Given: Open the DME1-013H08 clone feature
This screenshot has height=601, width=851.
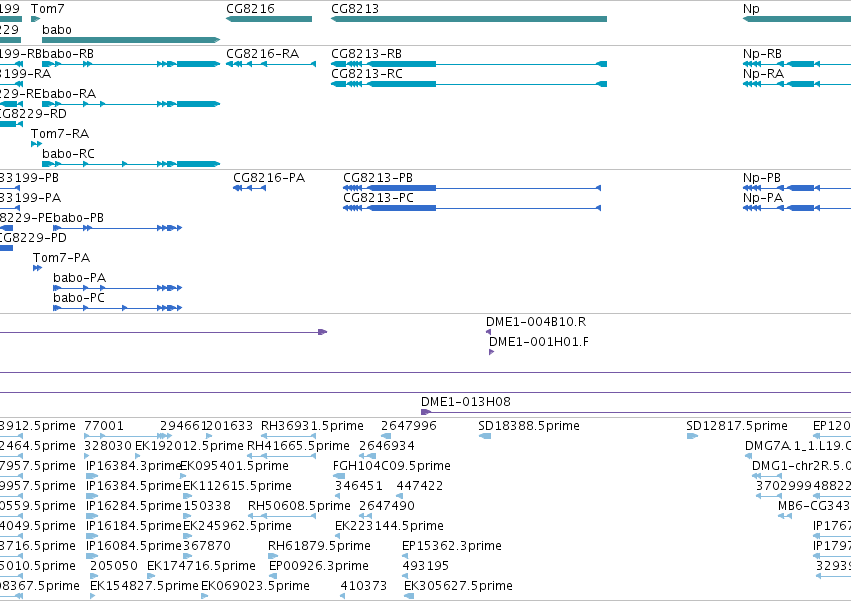Looking at the screenshot, I should coord(636,412).
